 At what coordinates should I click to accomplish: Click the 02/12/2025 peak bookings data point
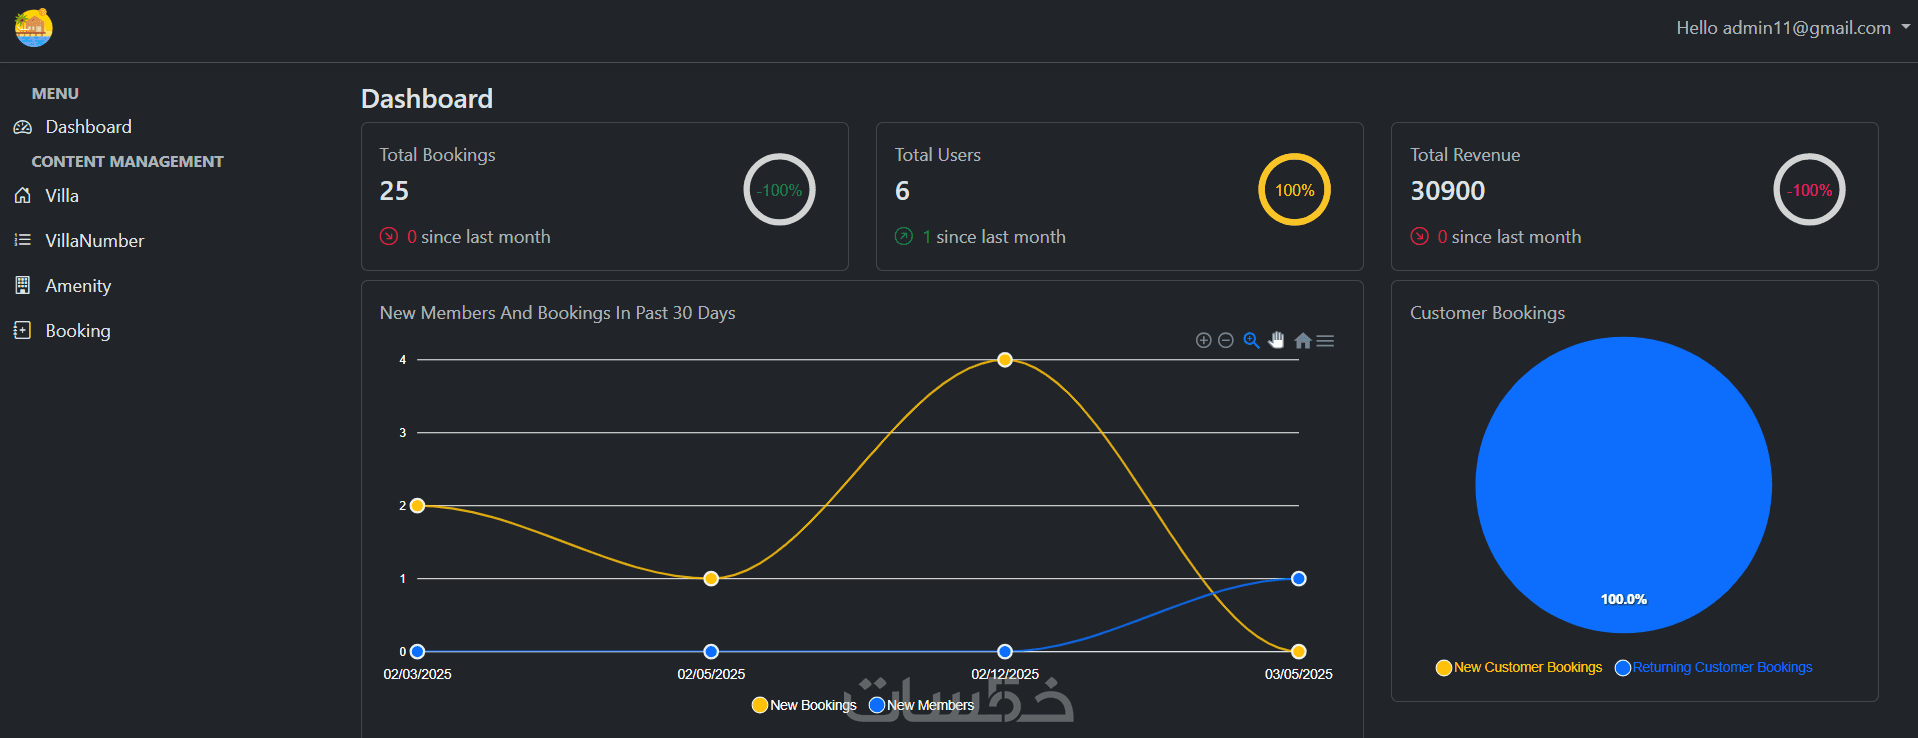coord(1005,360)
